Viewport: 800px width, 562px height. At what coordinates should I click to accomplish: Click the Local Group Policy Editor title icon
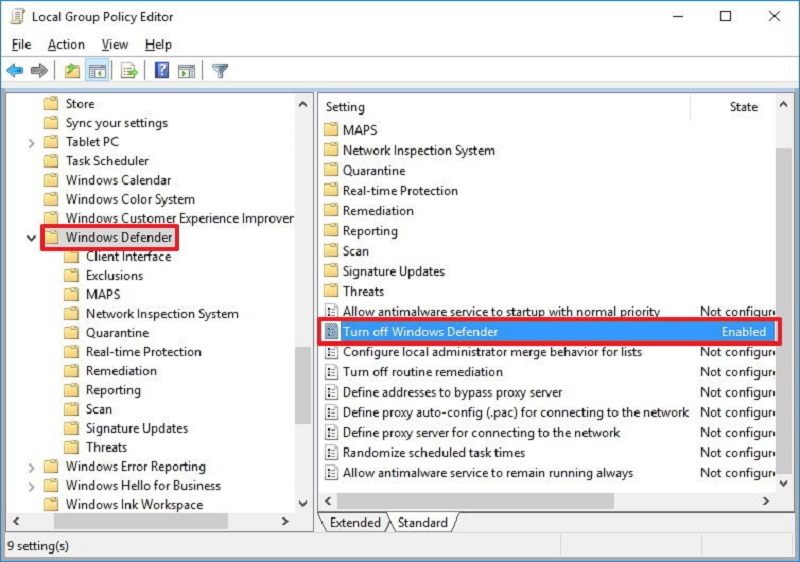[x=17, y=16]
